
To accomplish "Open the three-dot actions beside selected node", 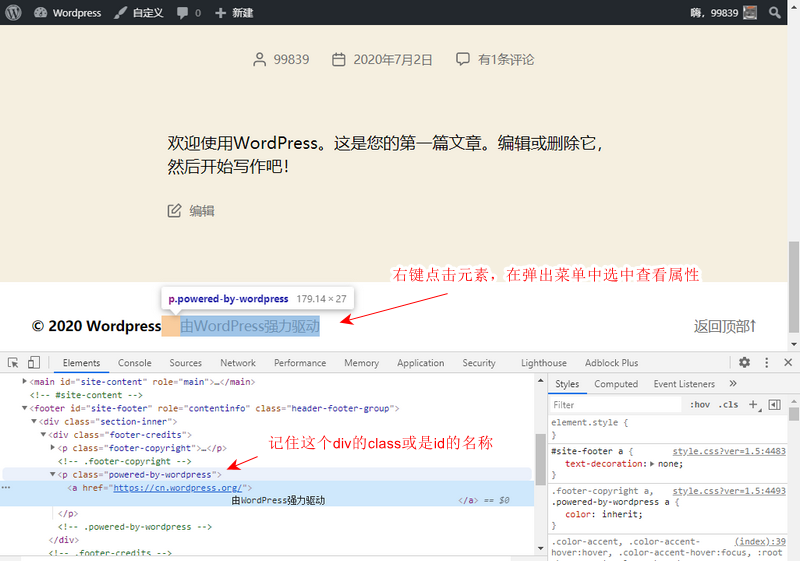I will click(x=6, y=488).
